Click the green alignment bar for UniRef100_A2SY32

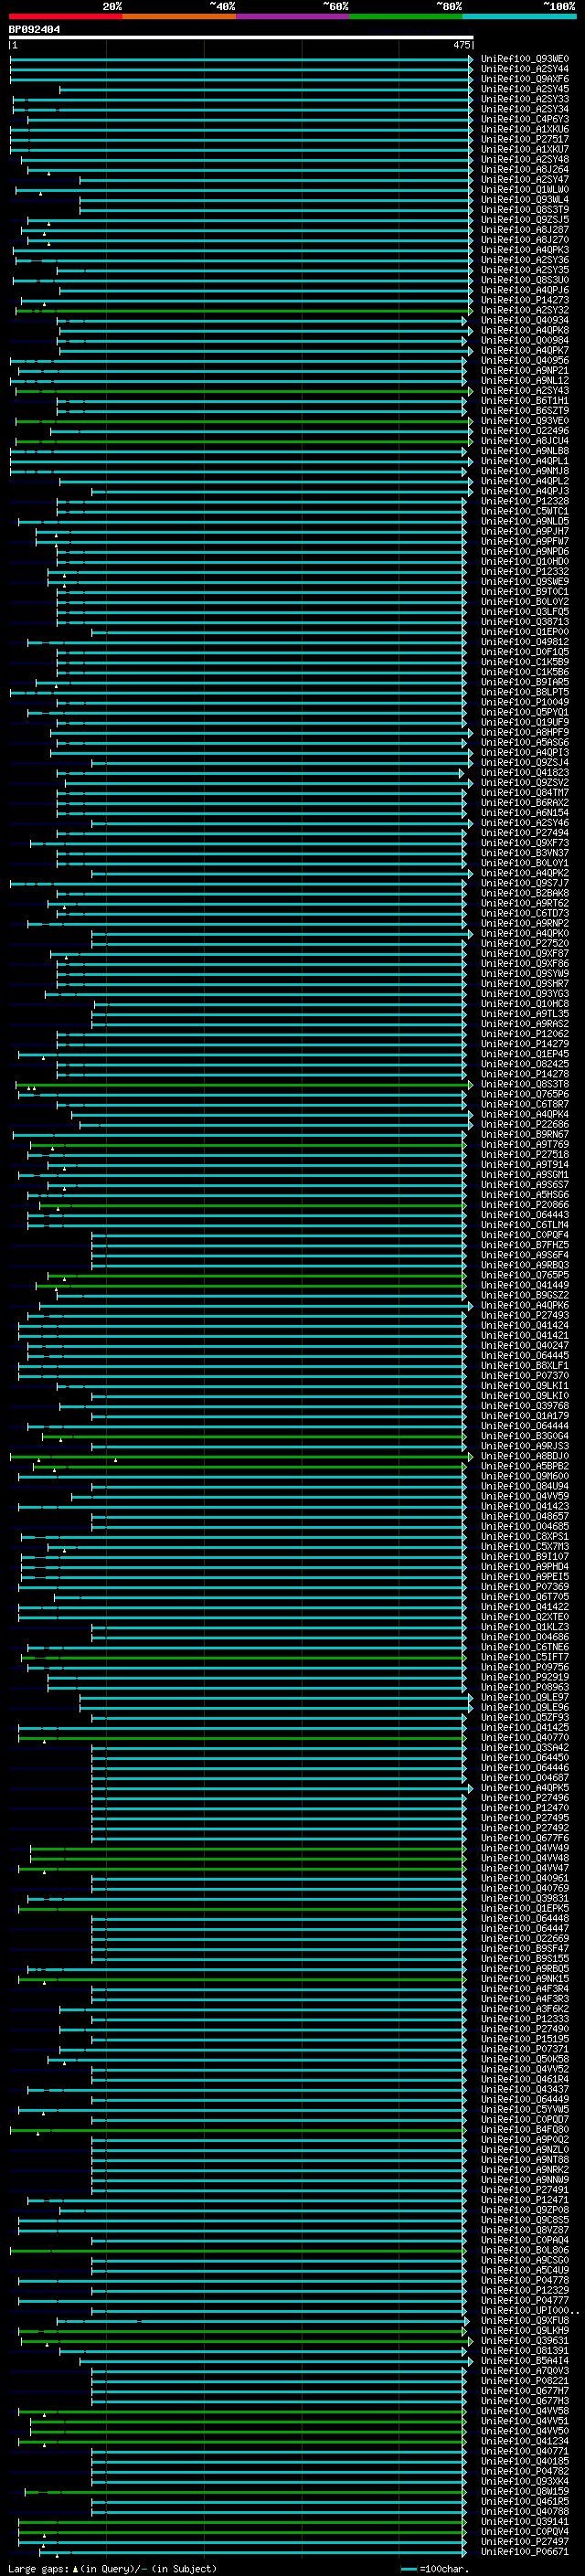[x=244, y=310]
